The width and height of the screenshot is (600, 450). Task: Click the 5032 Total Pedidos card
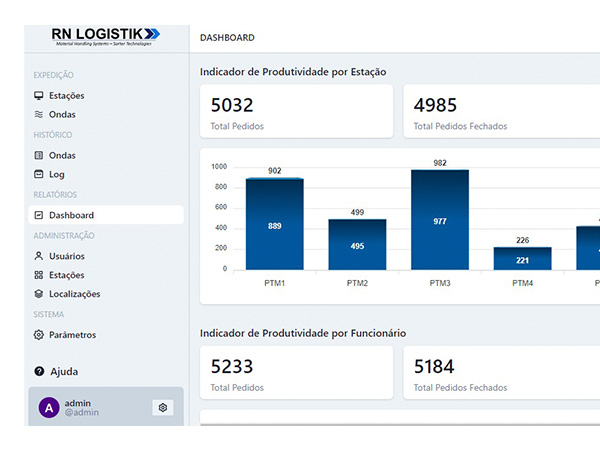(x=297, y=111)
